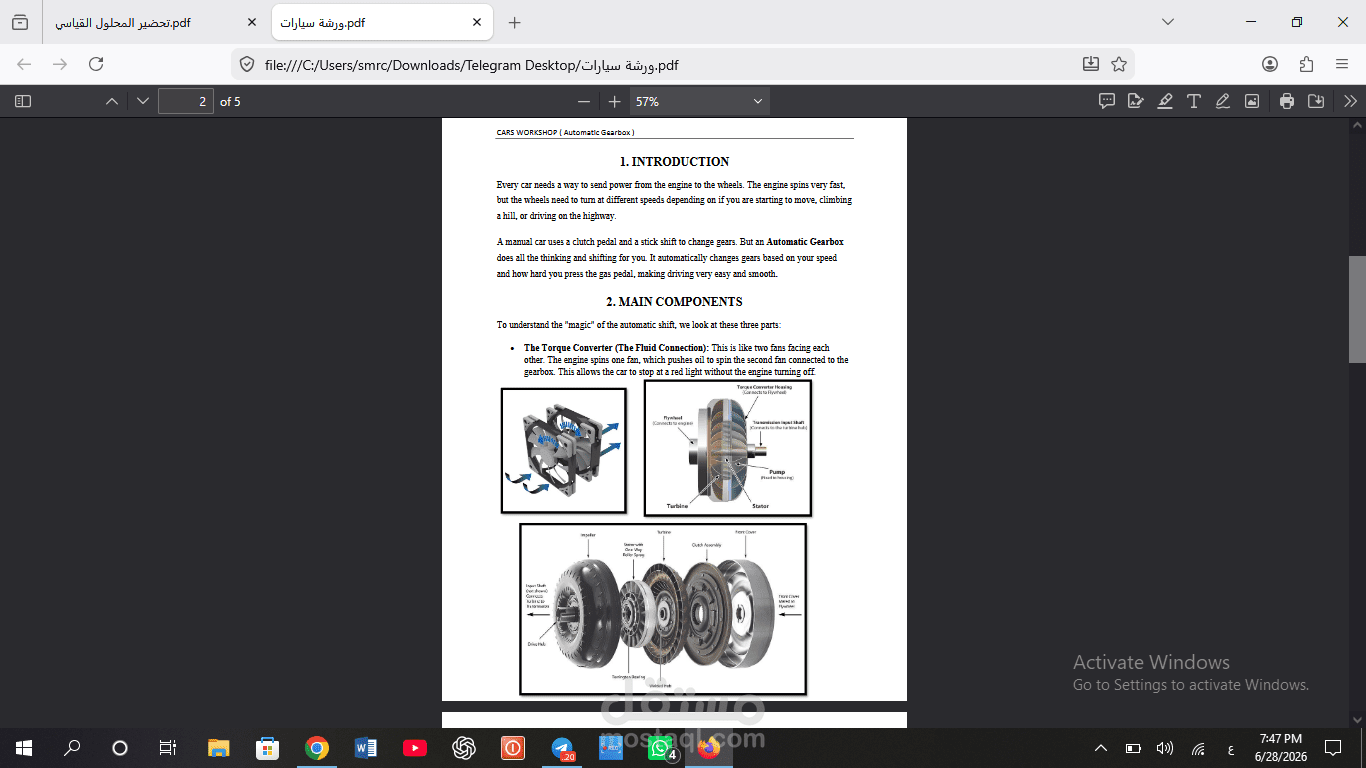Reload the current page

click(x=96, y=64)
